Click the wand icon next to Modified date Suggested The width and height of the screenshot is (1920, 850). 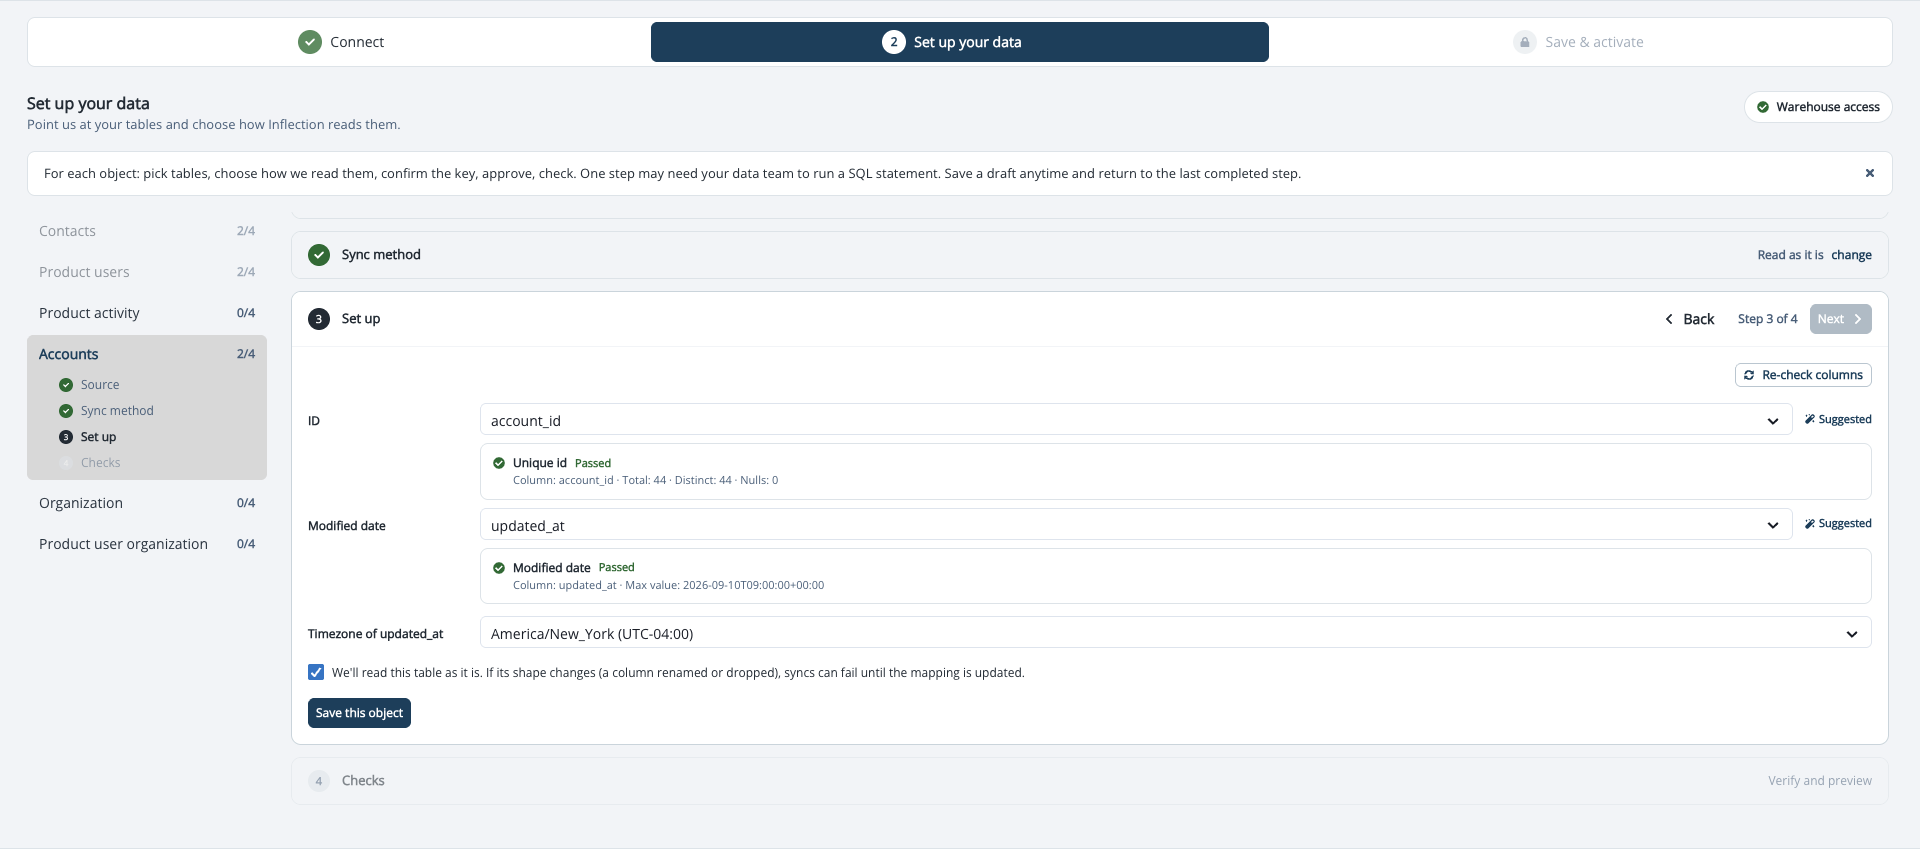(x=1809, y=524)
